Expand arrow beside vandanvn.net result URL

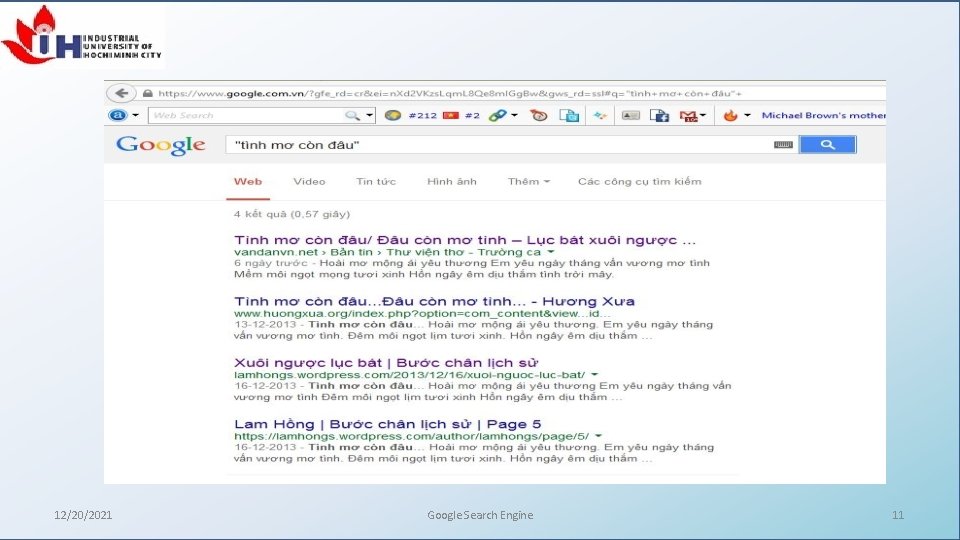pos(550,252)
